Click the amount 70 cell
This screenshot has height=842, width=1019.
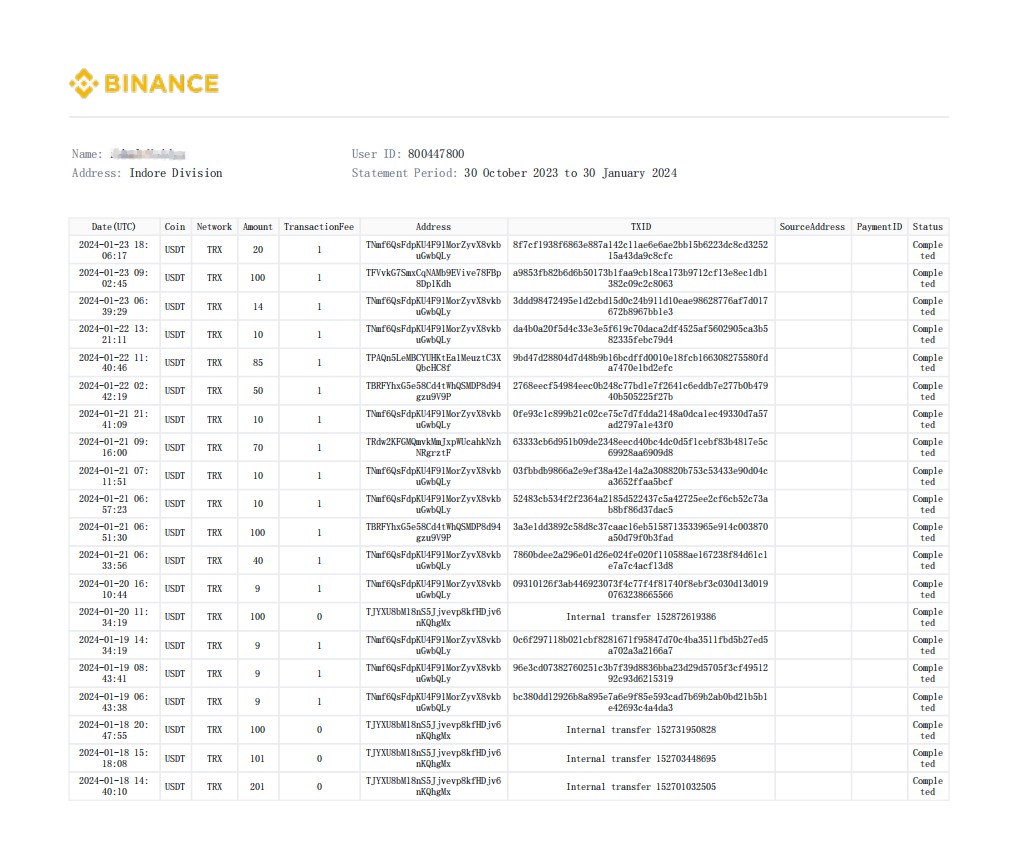(258, 448)
